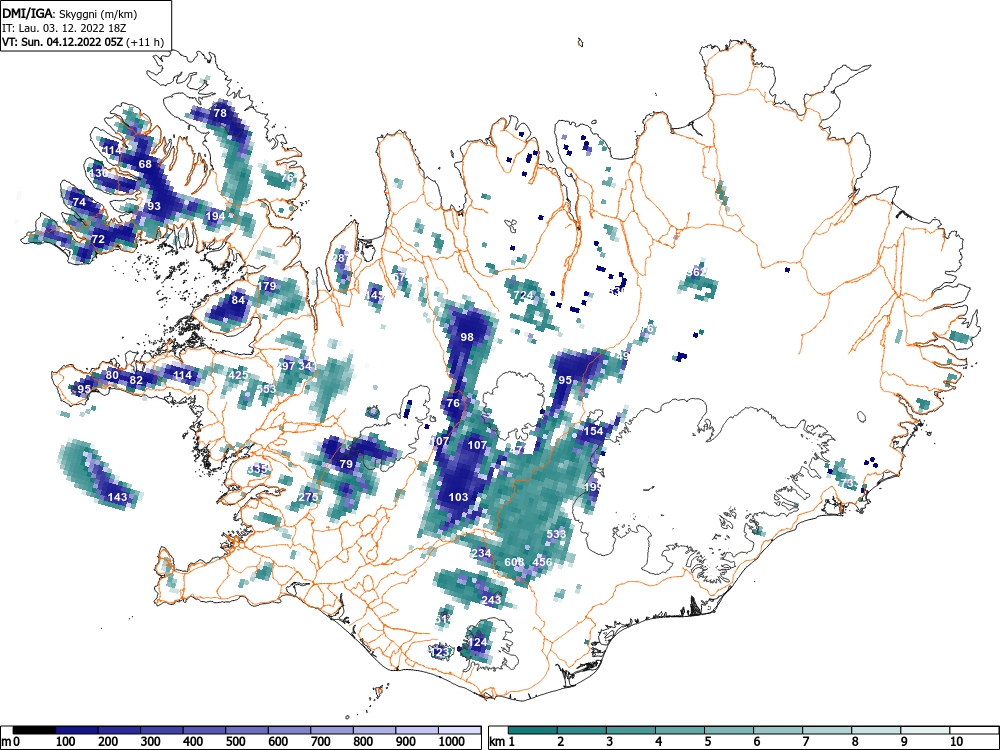The width and height of the screenshot is (1000, 750).
Task: Pick the dark navy swatch between 100 and 200
Action: point(77,730)
